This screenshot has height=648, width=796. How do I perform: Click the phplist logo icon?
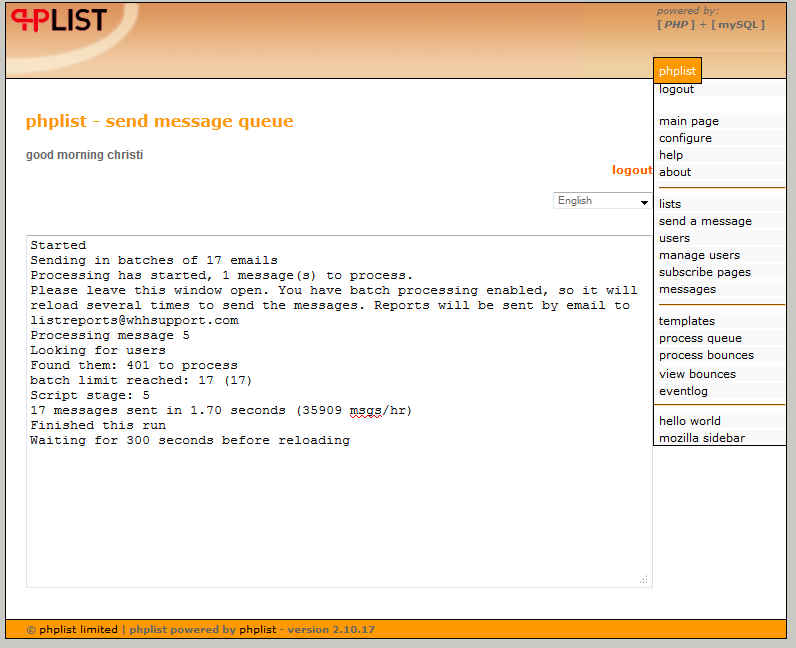tap(58, 21)
